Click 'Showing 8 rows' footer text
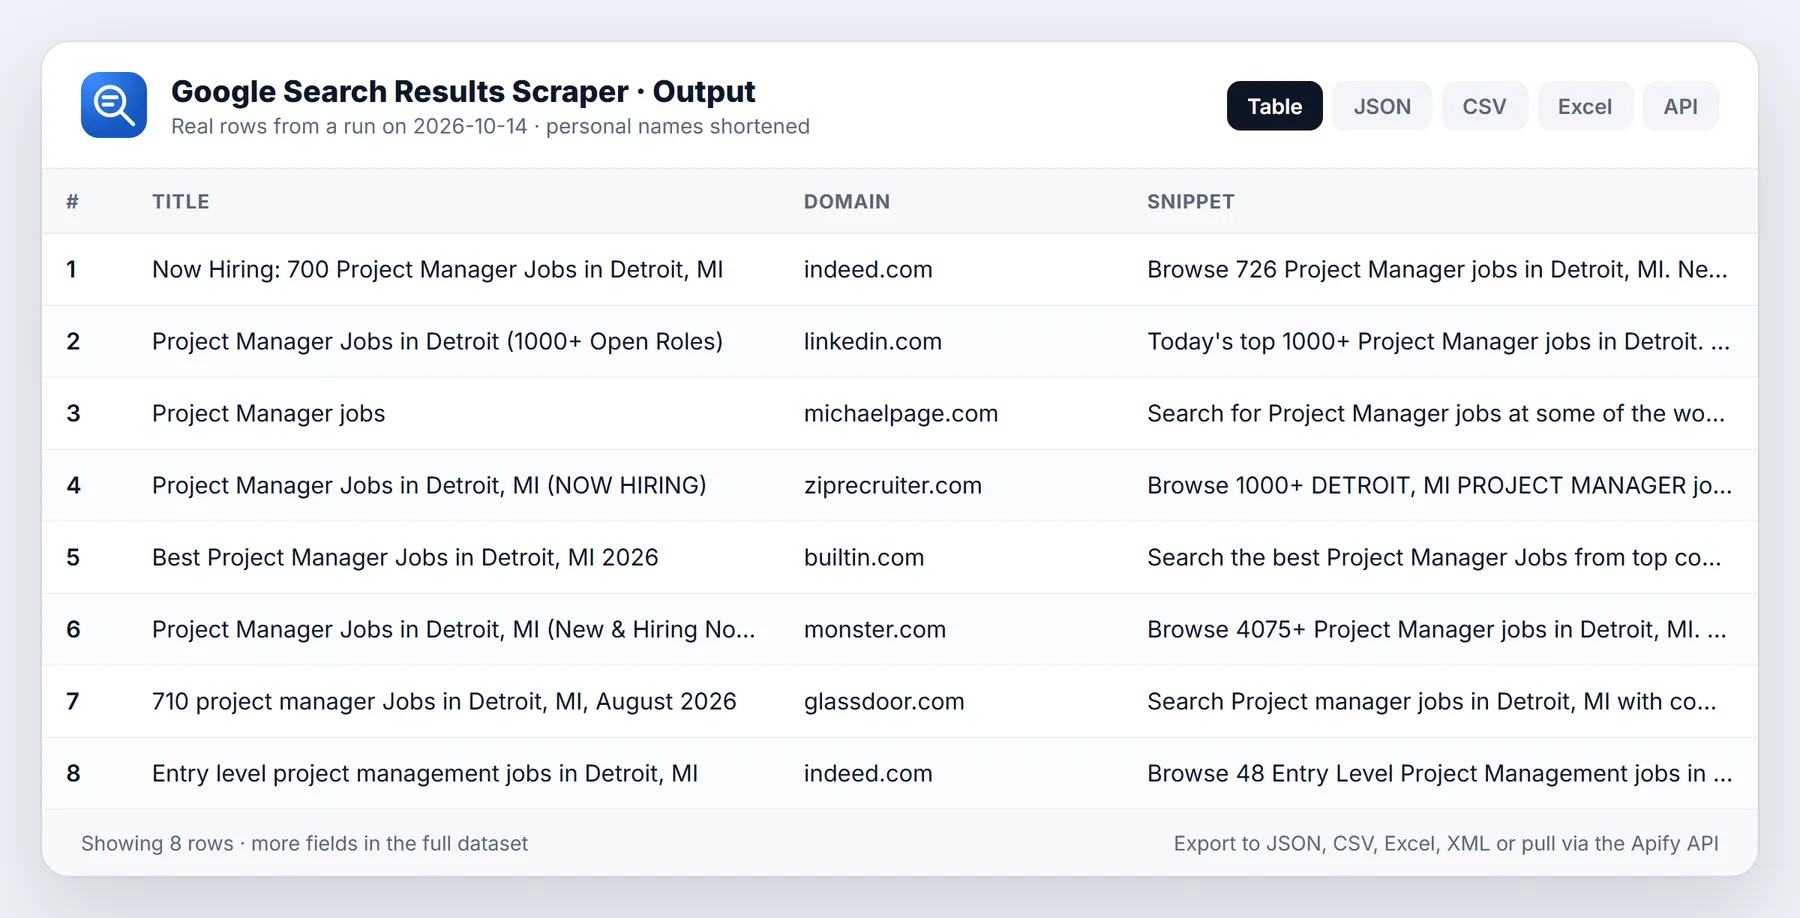The height and width of the screenshot is (918, 1800). point(157,843)
